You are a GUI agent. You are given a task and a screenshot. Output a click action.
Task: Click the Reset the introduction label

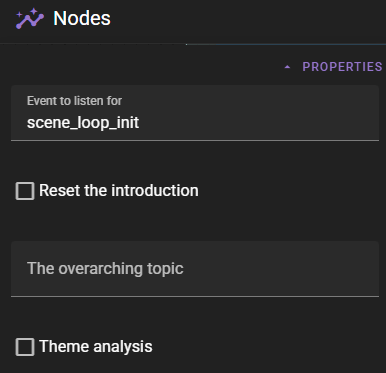coord(119,191)
